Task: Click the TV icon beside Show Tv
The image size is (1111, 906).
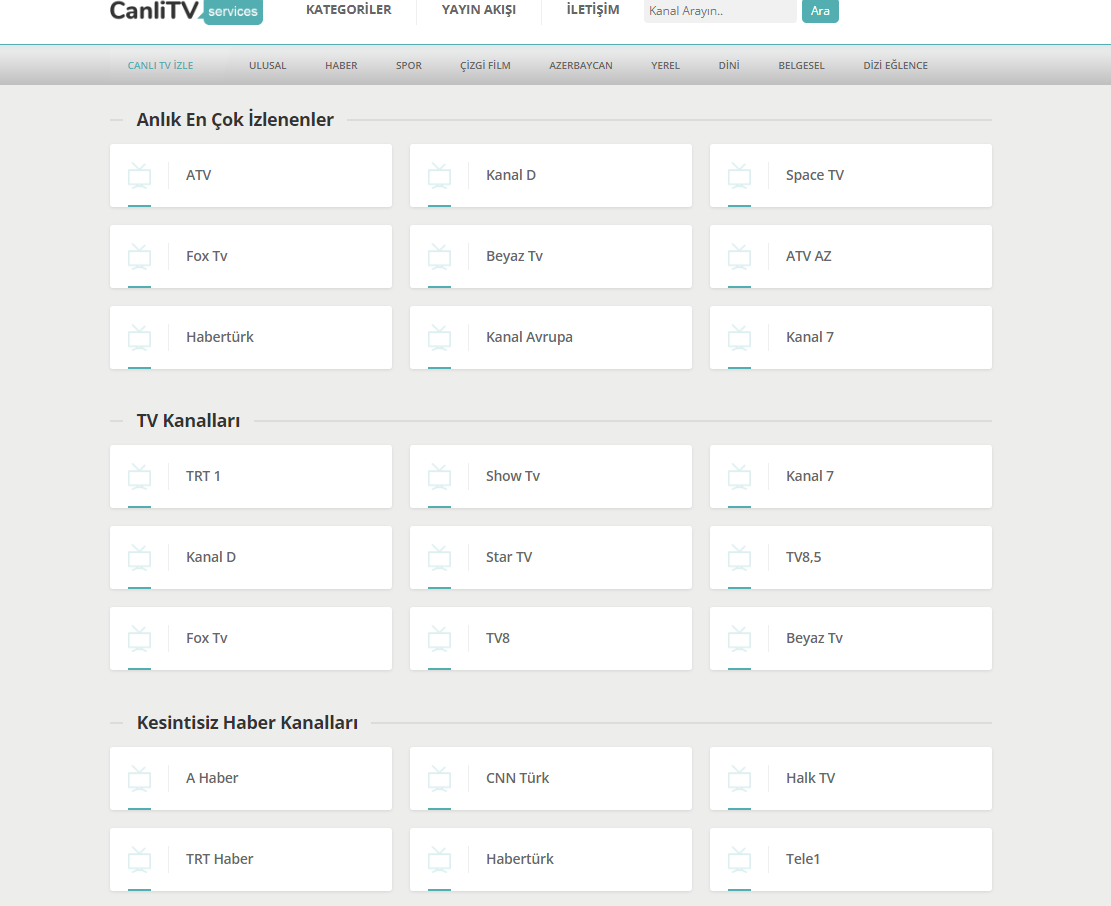Action: click(439, 477)
